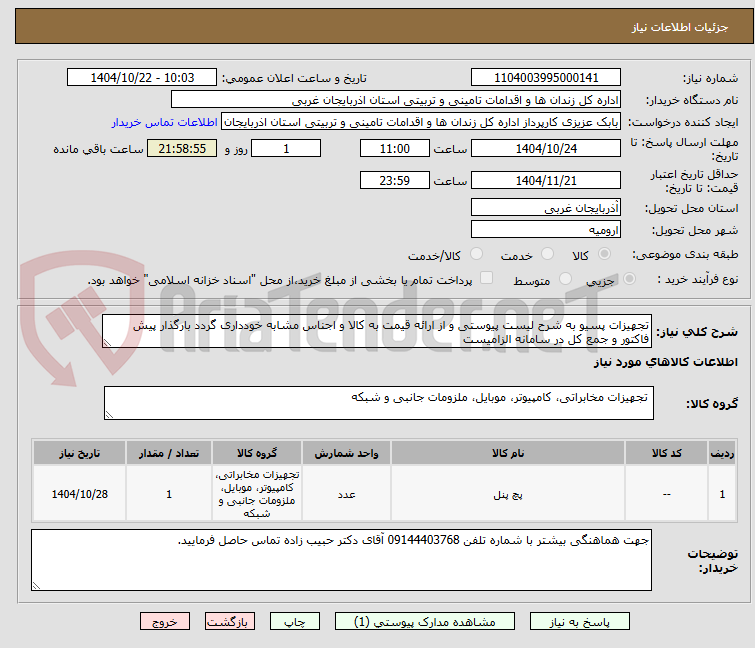Click the توضیحات خریدار text area
This screenshot has height=648, width=755.
tap(341, 560)
